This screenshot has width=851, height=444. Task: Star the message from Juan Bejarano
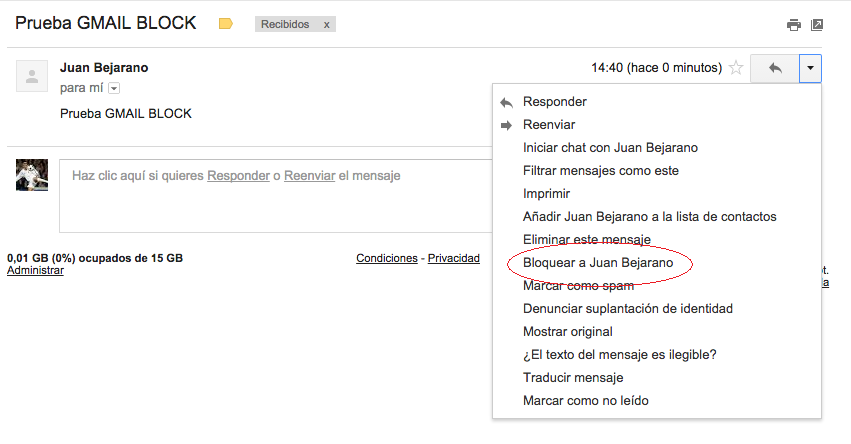click(x=736, y=68)
